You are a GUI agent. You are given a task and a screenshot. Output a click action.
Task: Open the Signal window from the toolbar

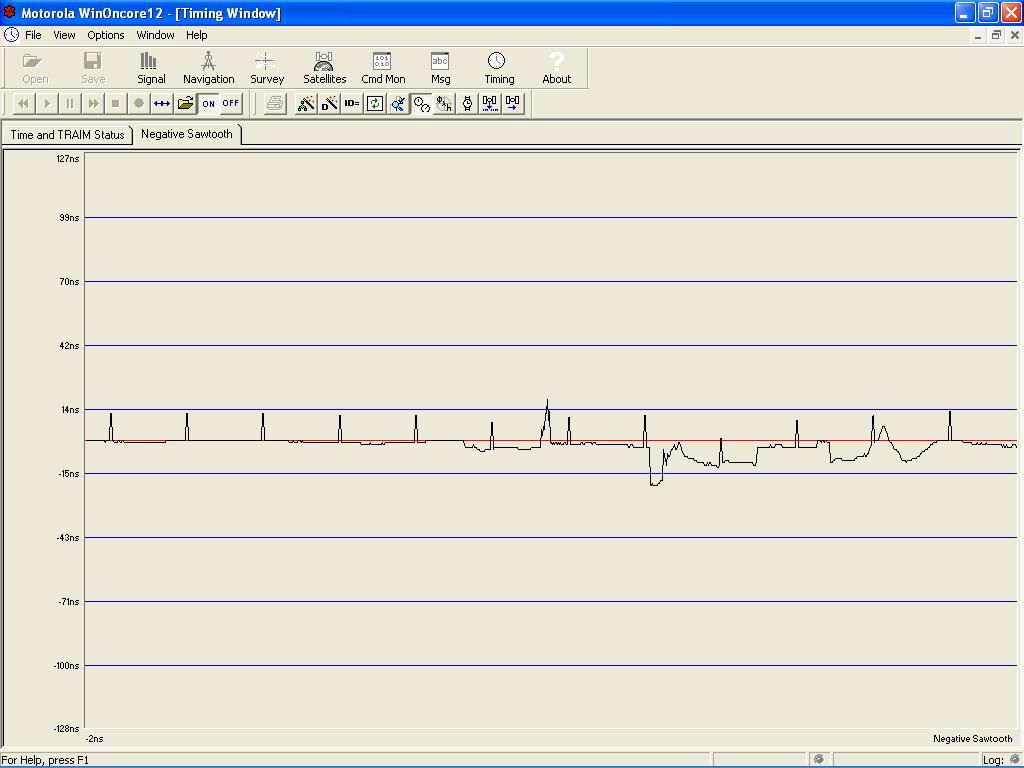151,69
